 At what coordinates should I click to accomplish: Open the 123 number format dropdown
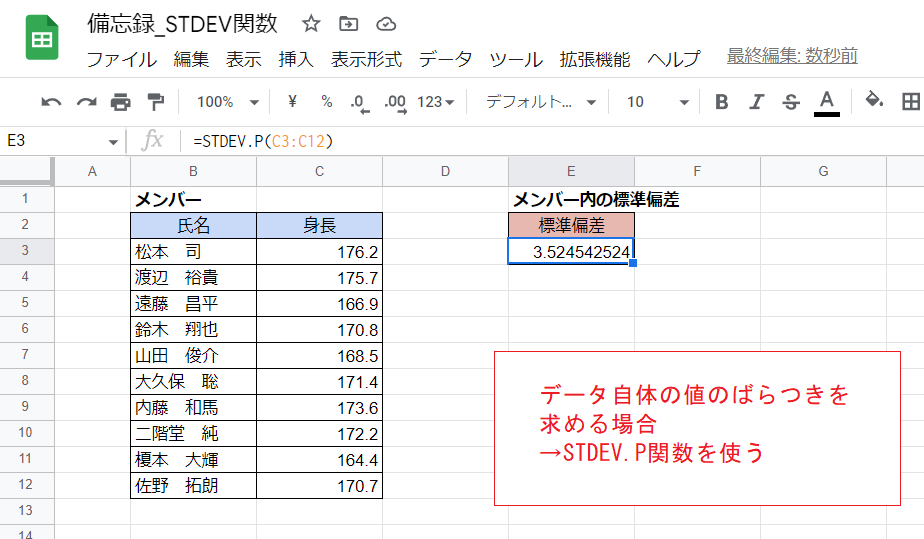[435, 102]
